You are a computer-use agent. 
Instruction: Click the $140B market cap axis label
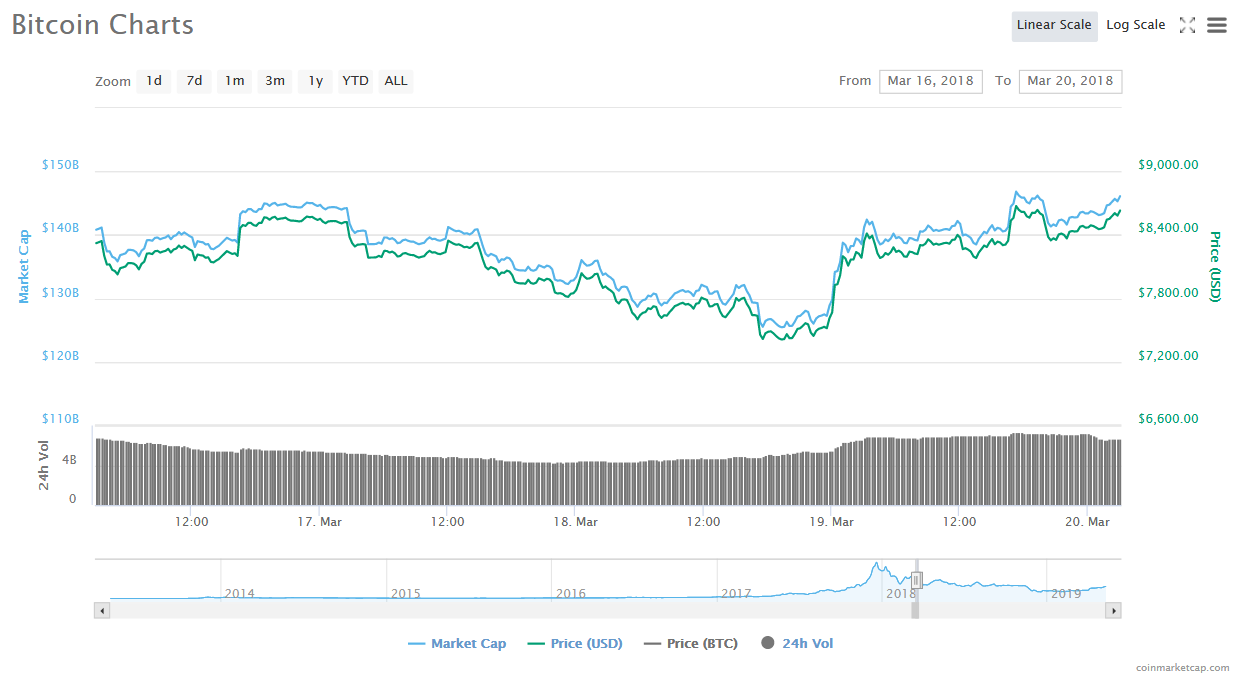(60, 228)
